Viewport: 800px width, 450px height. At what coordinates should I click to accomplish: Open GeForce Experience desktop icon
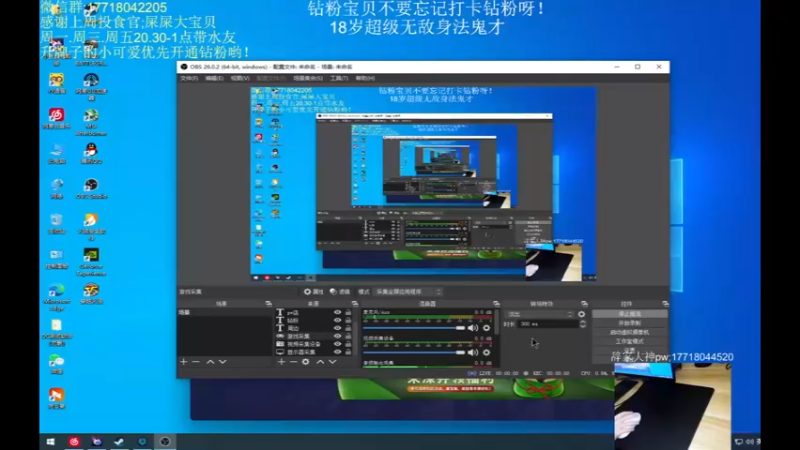click(91, 262)
